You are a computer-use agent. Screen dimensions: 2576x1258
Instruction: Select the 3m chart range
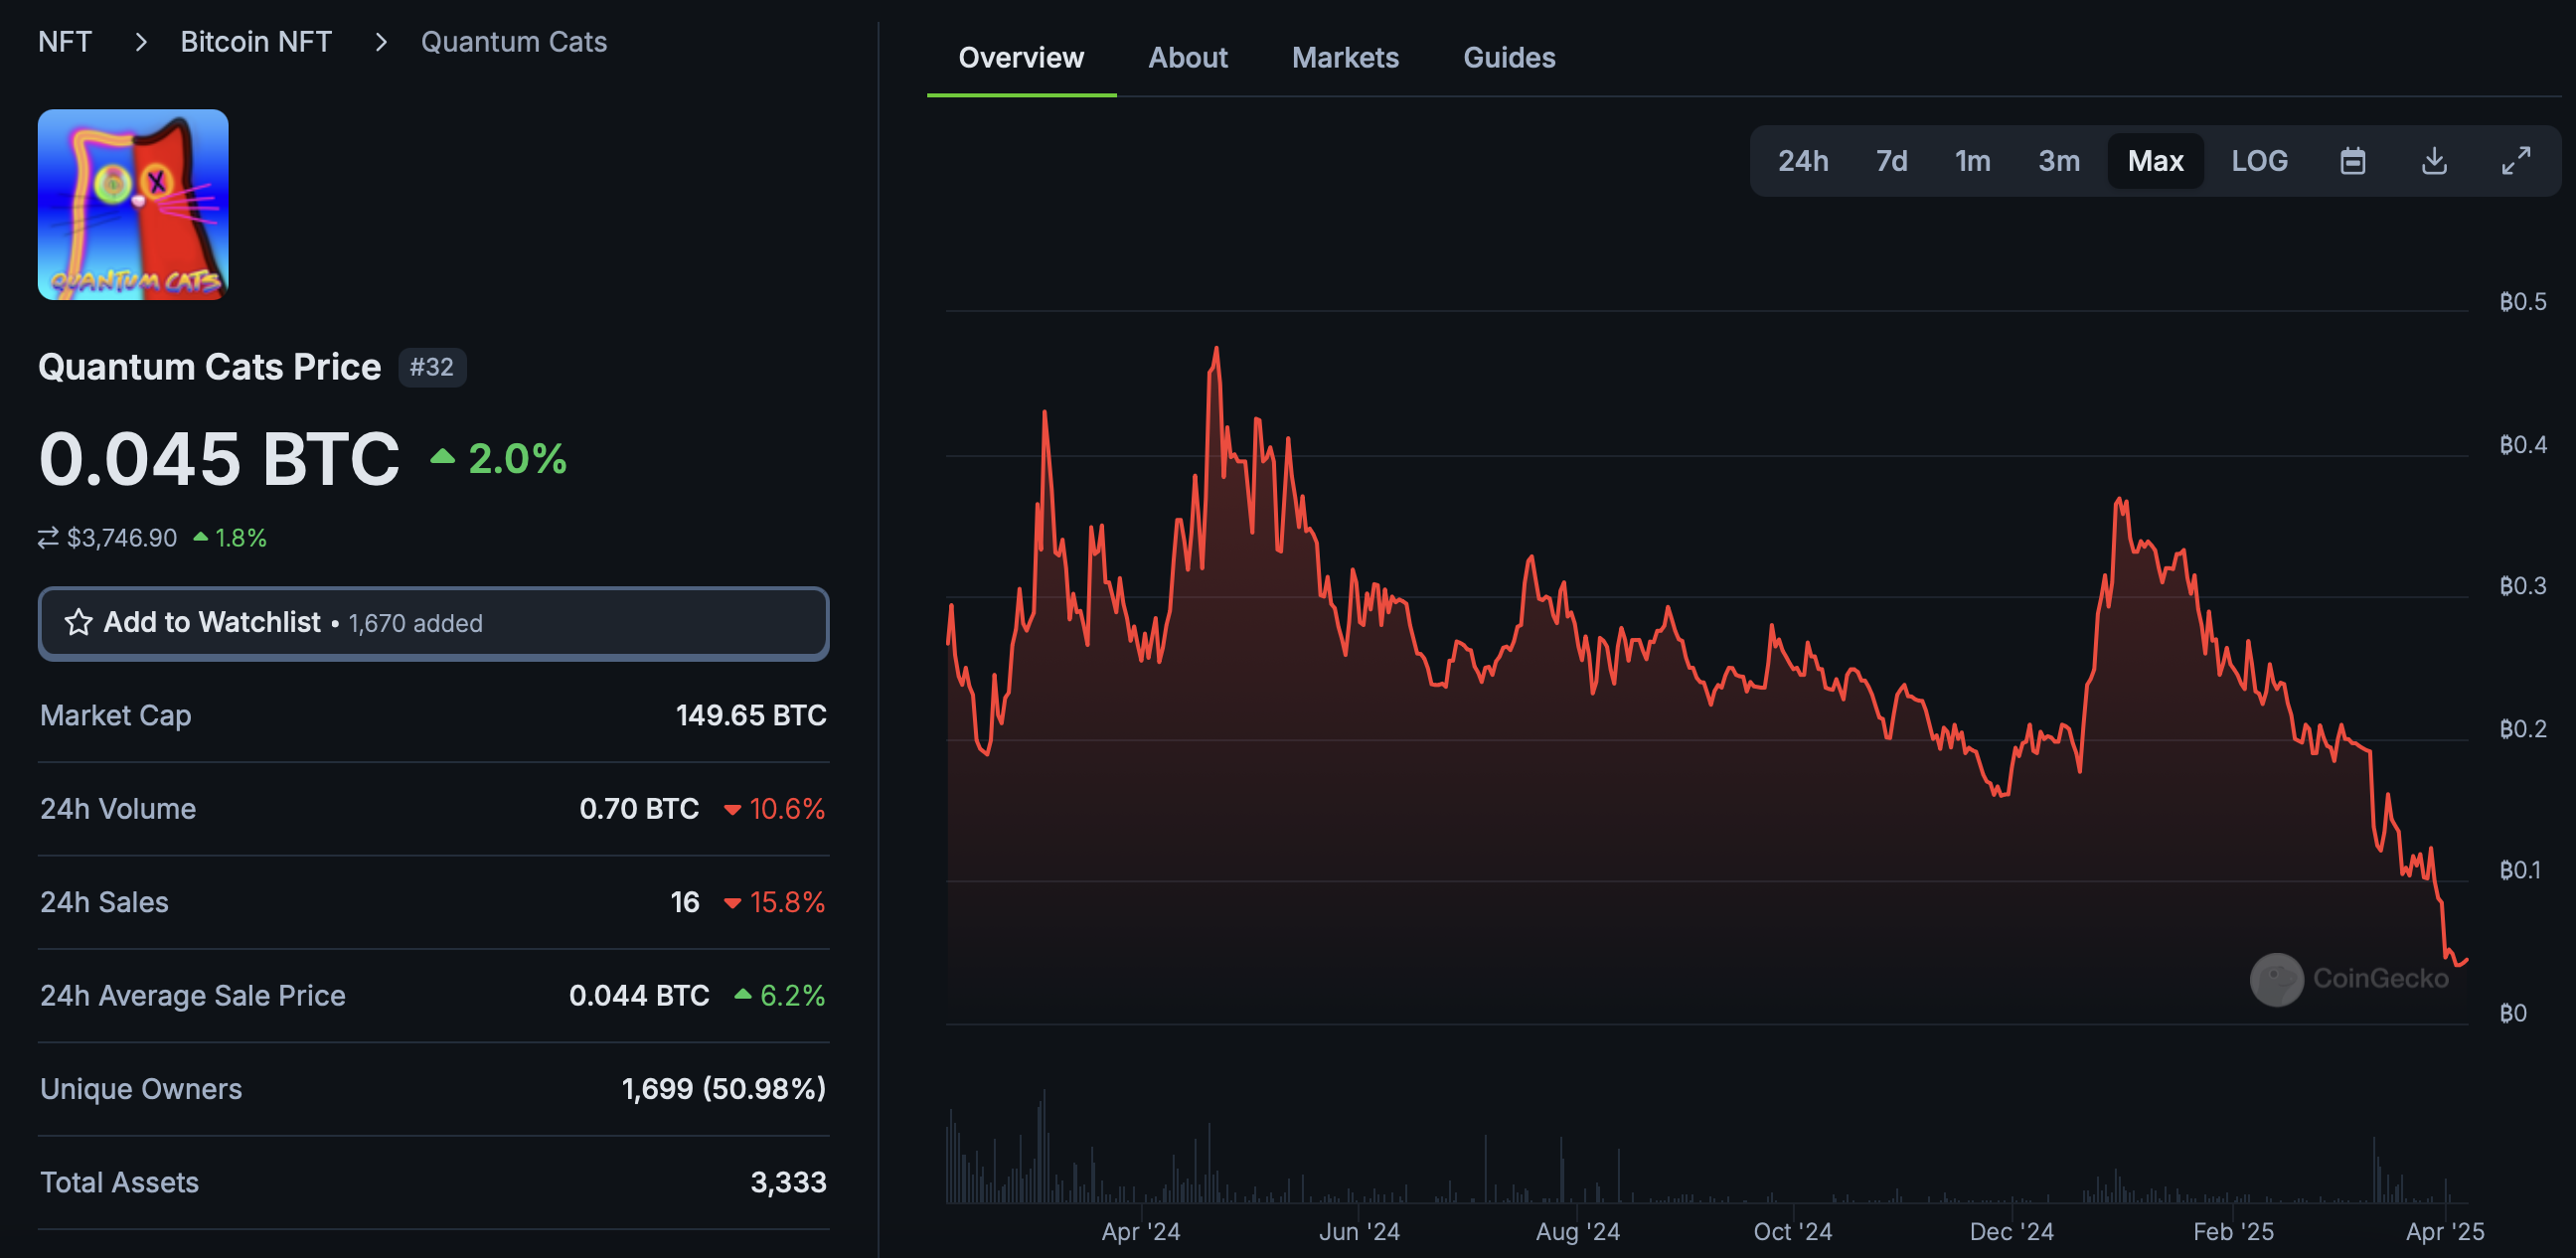(x=2059, y=161)
